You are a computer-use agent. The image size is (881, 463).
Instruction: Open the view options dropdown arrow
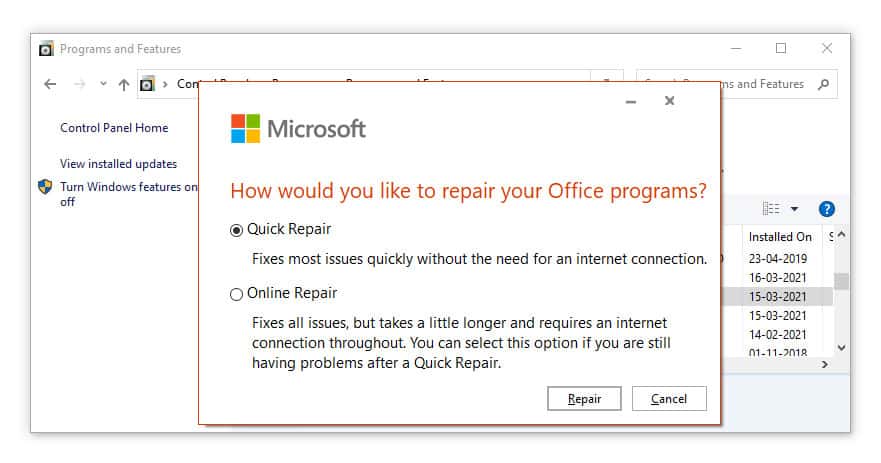(x=794, y=209)
